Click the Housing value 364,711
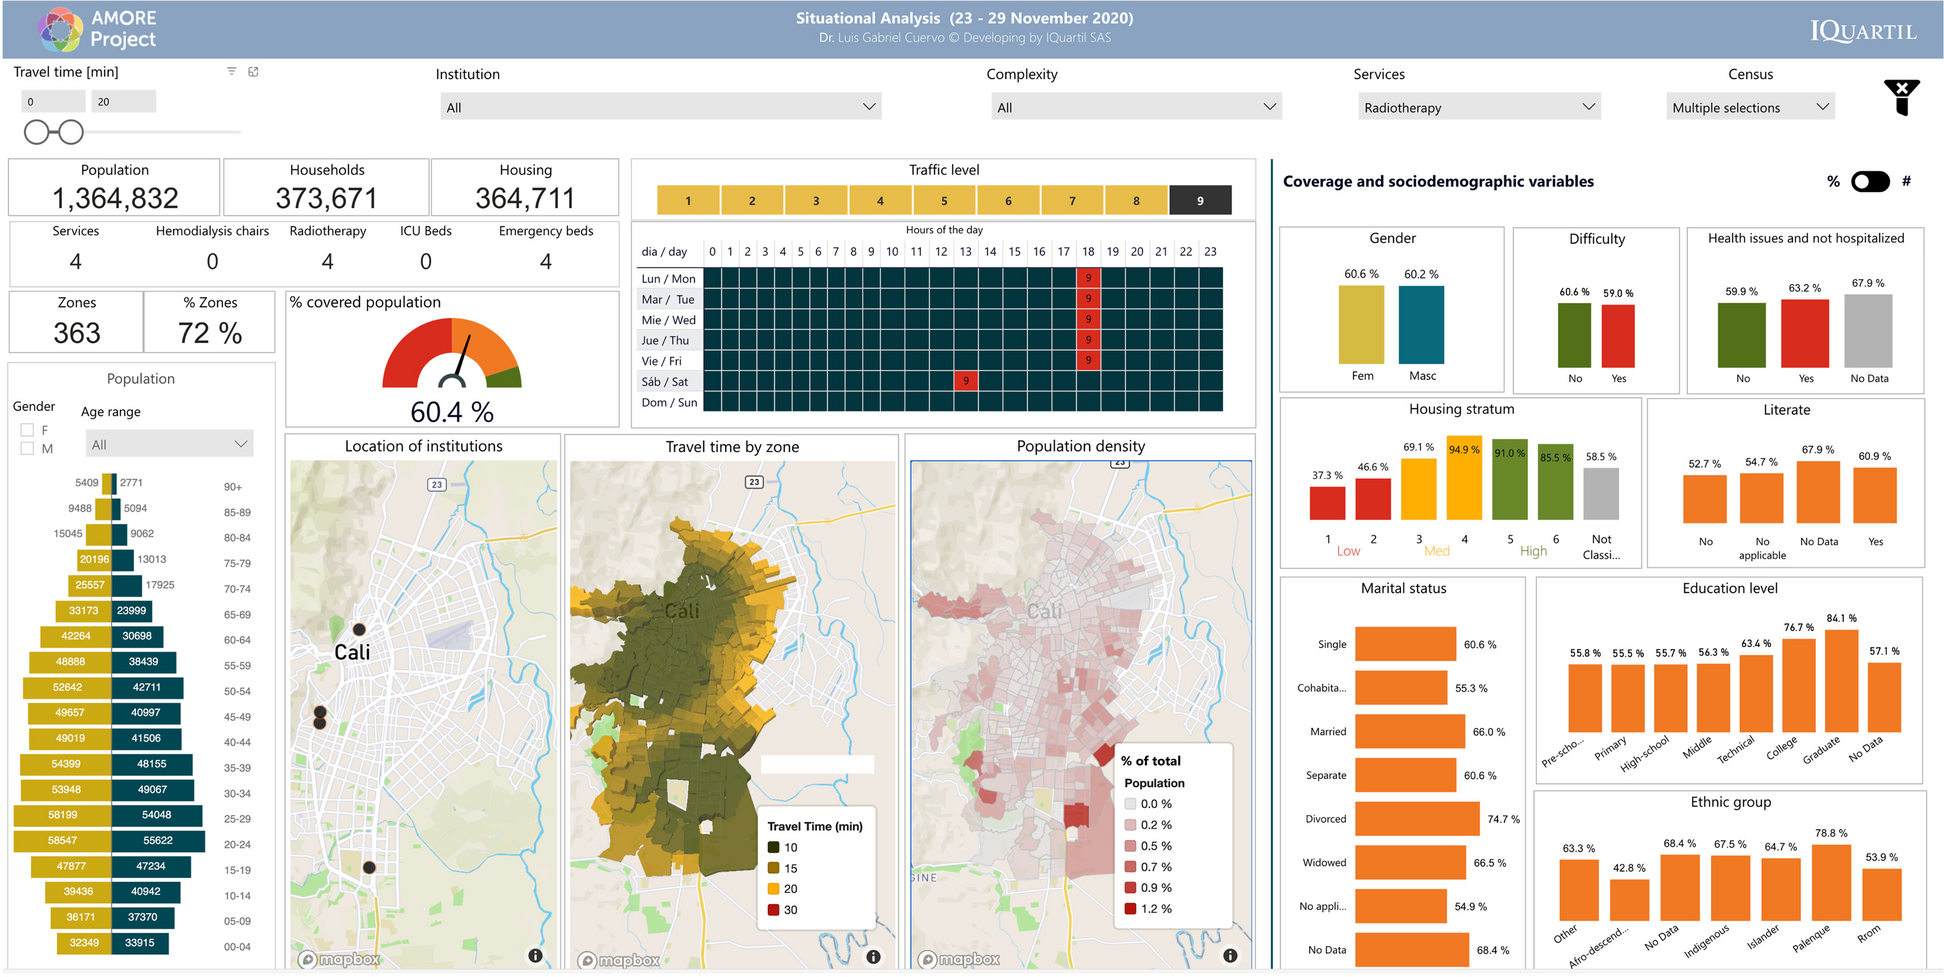1944x977 pixels. click(525, 198)
